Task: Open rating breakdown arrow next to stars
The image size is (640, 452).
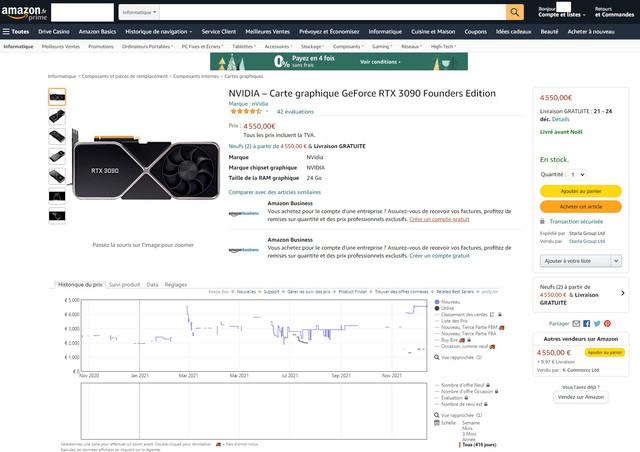Action: pos(267,111)
